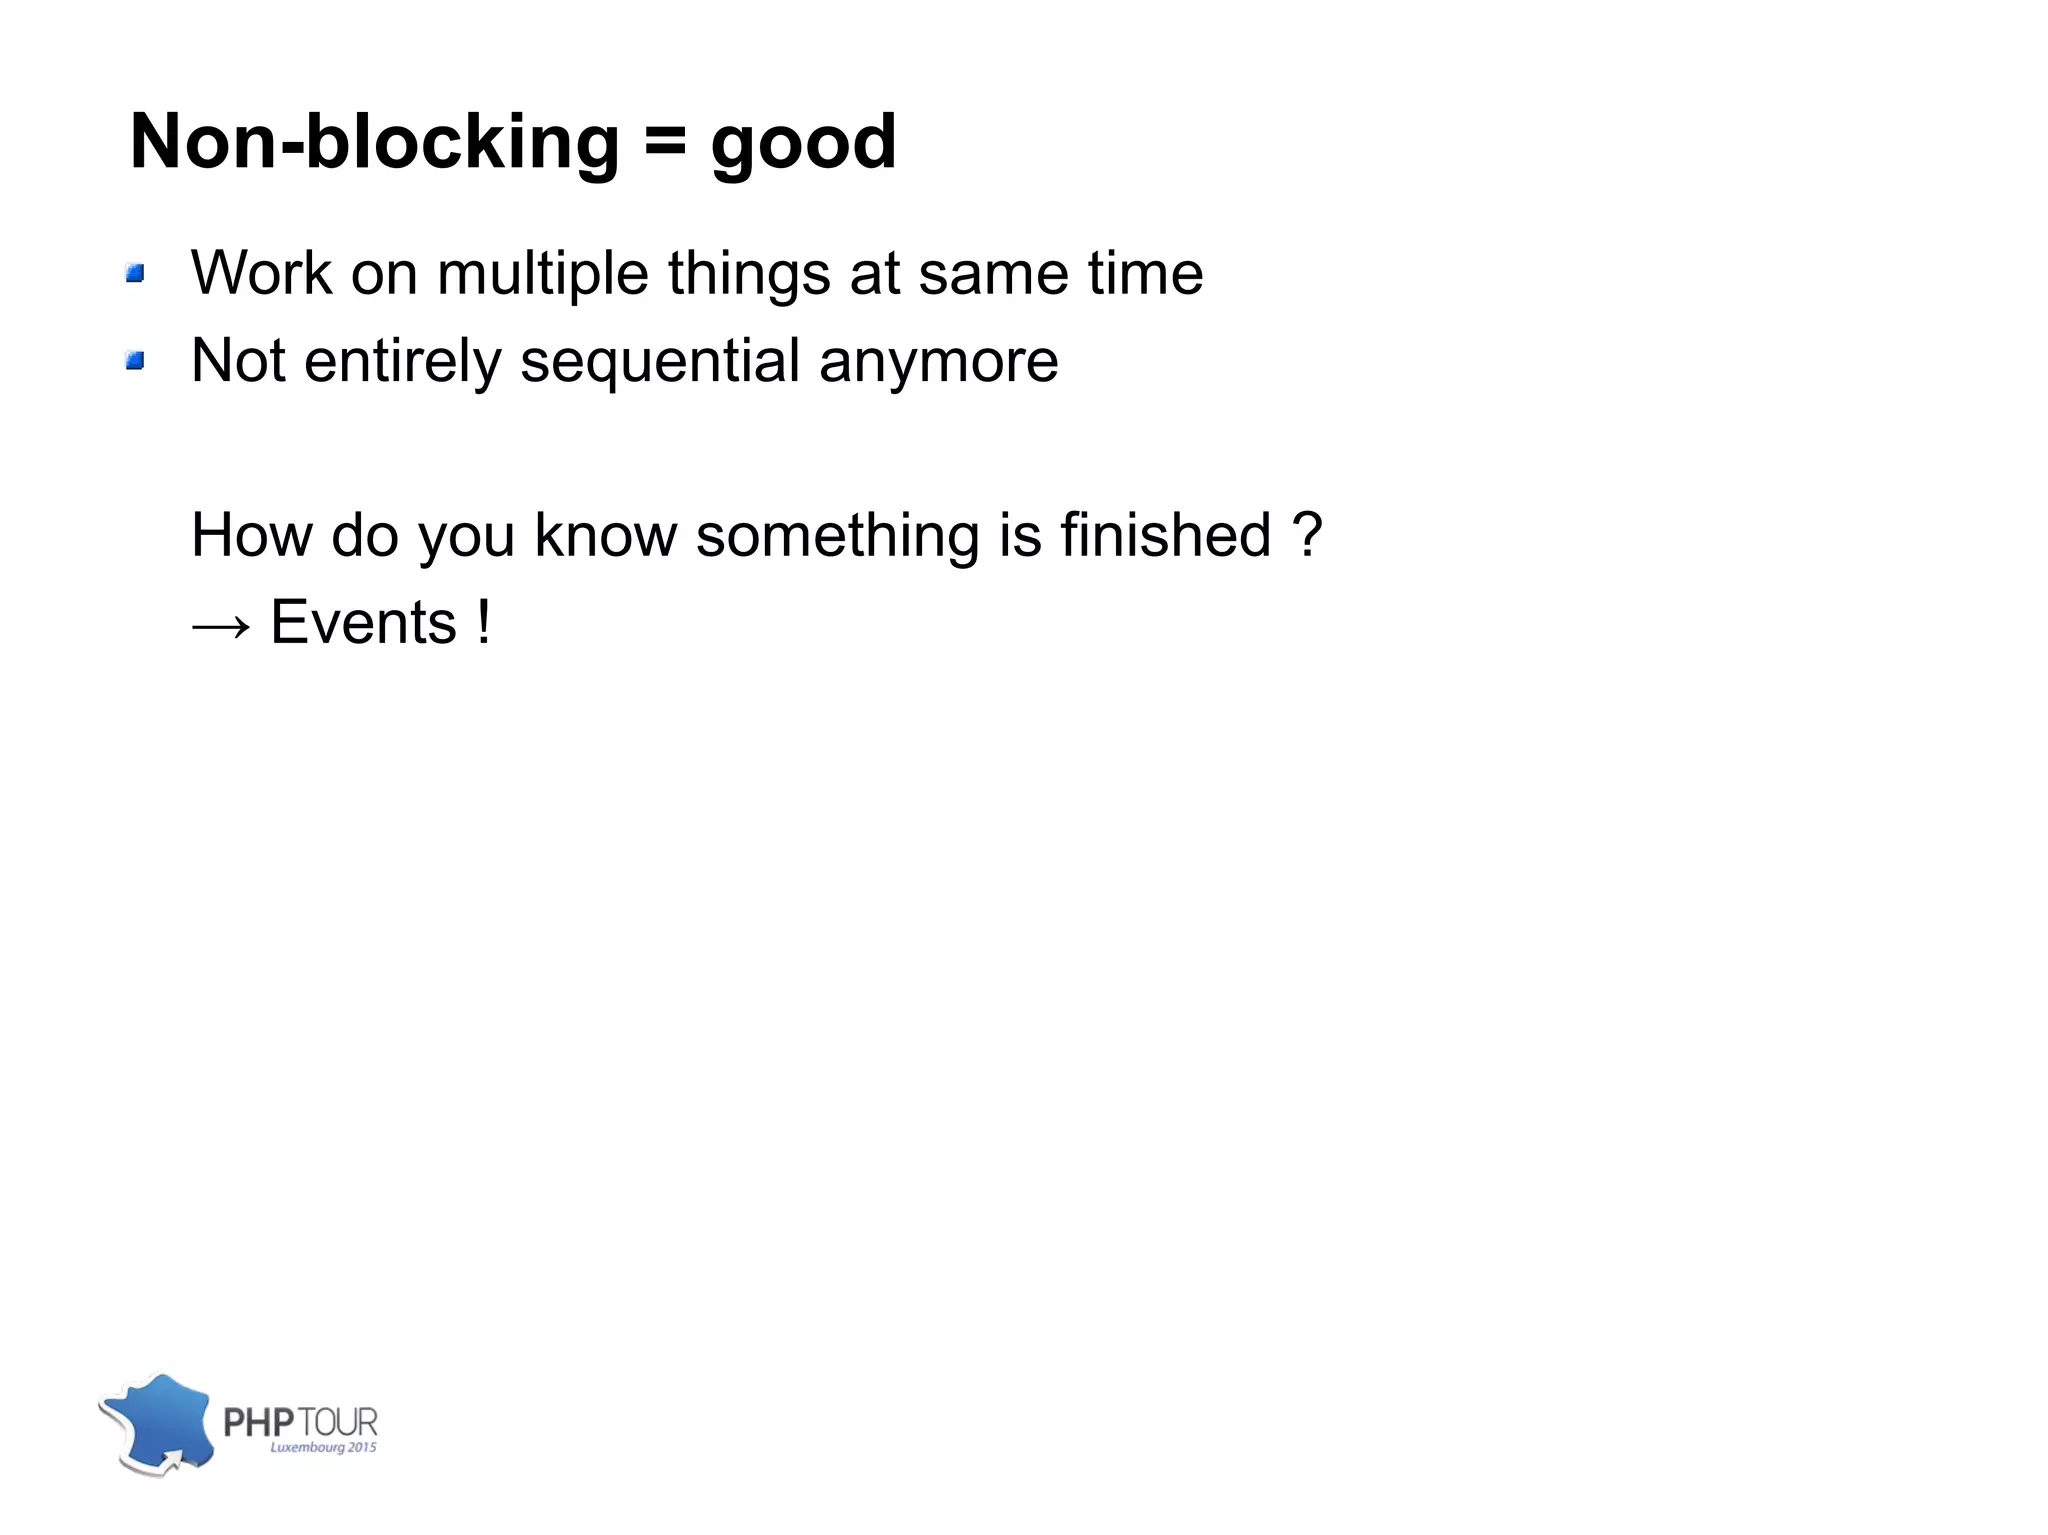Click the word 'Events'
Image resolution: width=2048 pixels, height=1535 pixels.
(x=363, y=623)
